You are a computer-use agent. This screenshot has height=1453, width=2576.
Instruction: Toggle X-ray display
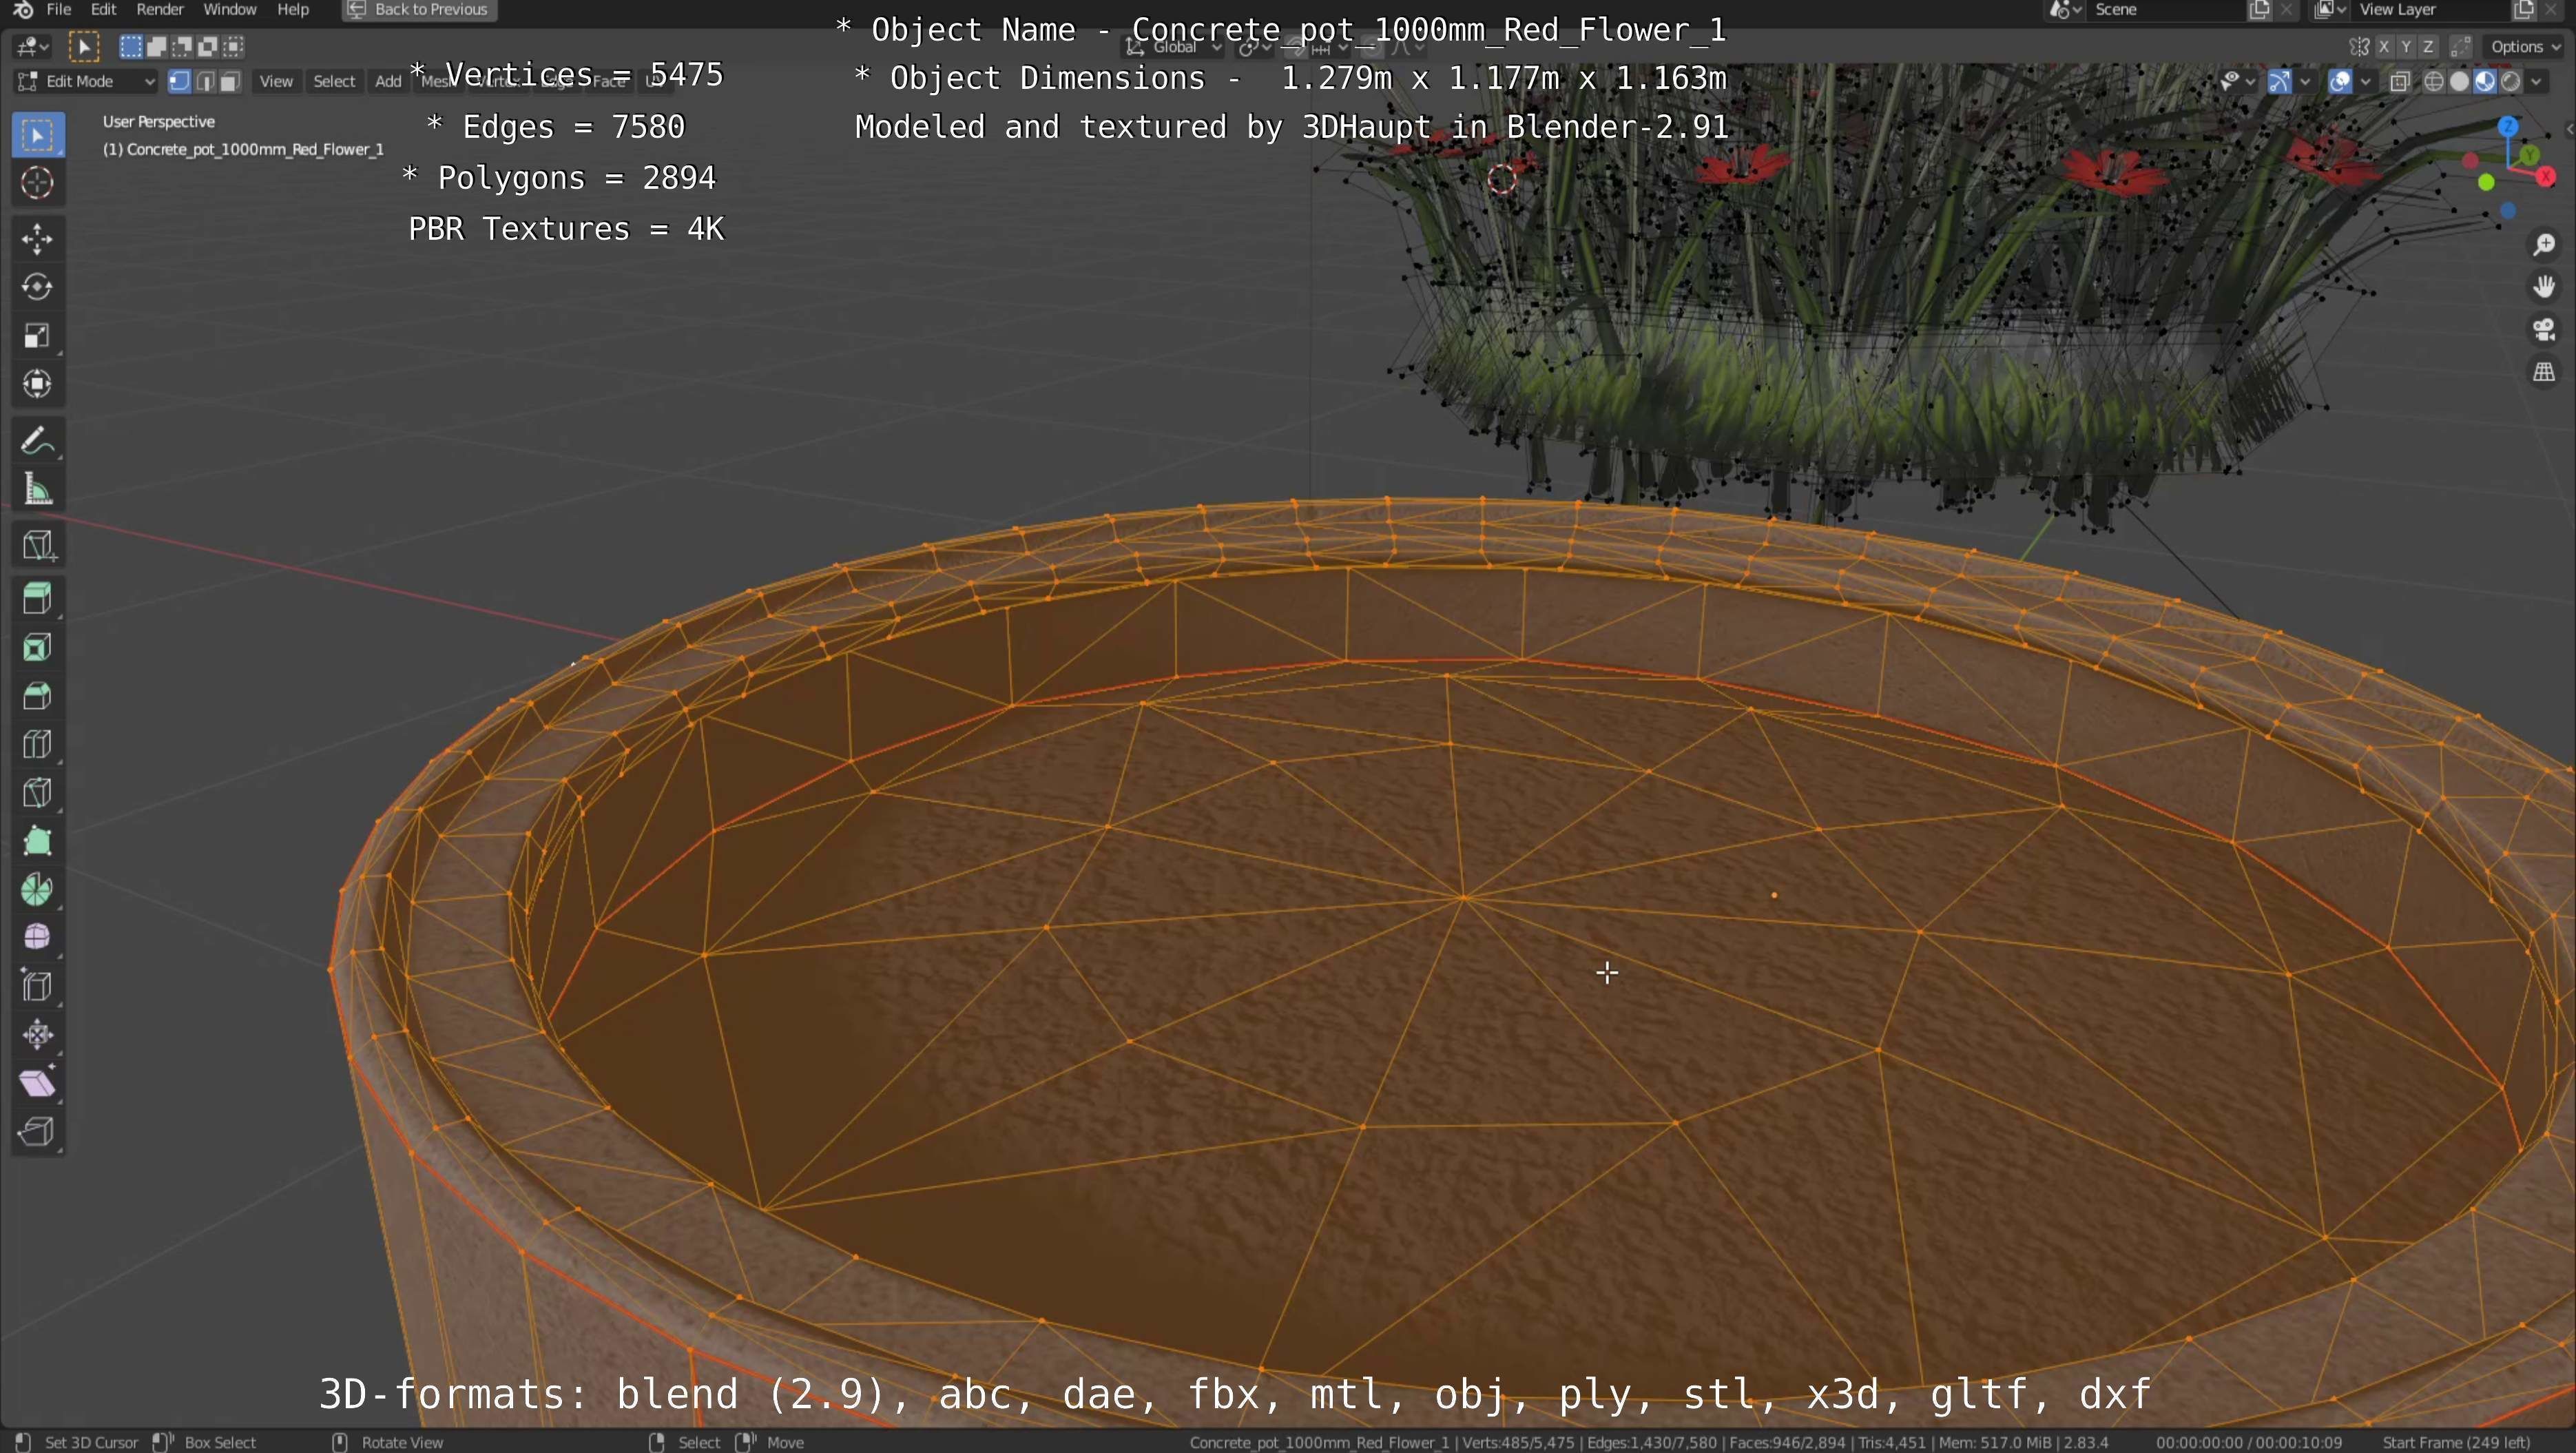(x=2400, y=82)
